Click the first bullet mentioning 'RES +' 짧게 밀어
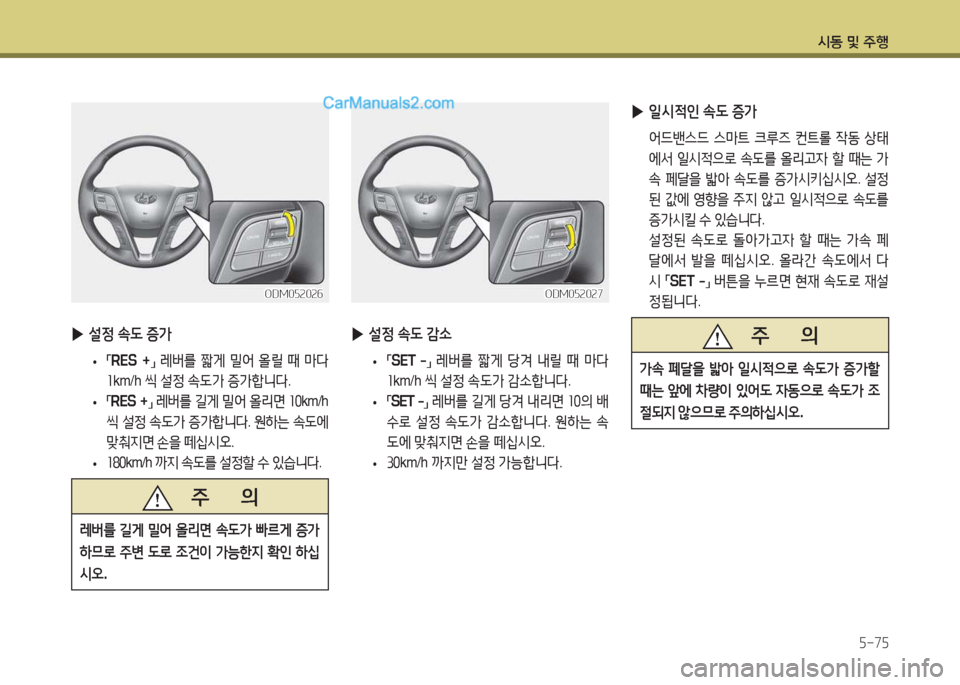 tap(217, 370)
